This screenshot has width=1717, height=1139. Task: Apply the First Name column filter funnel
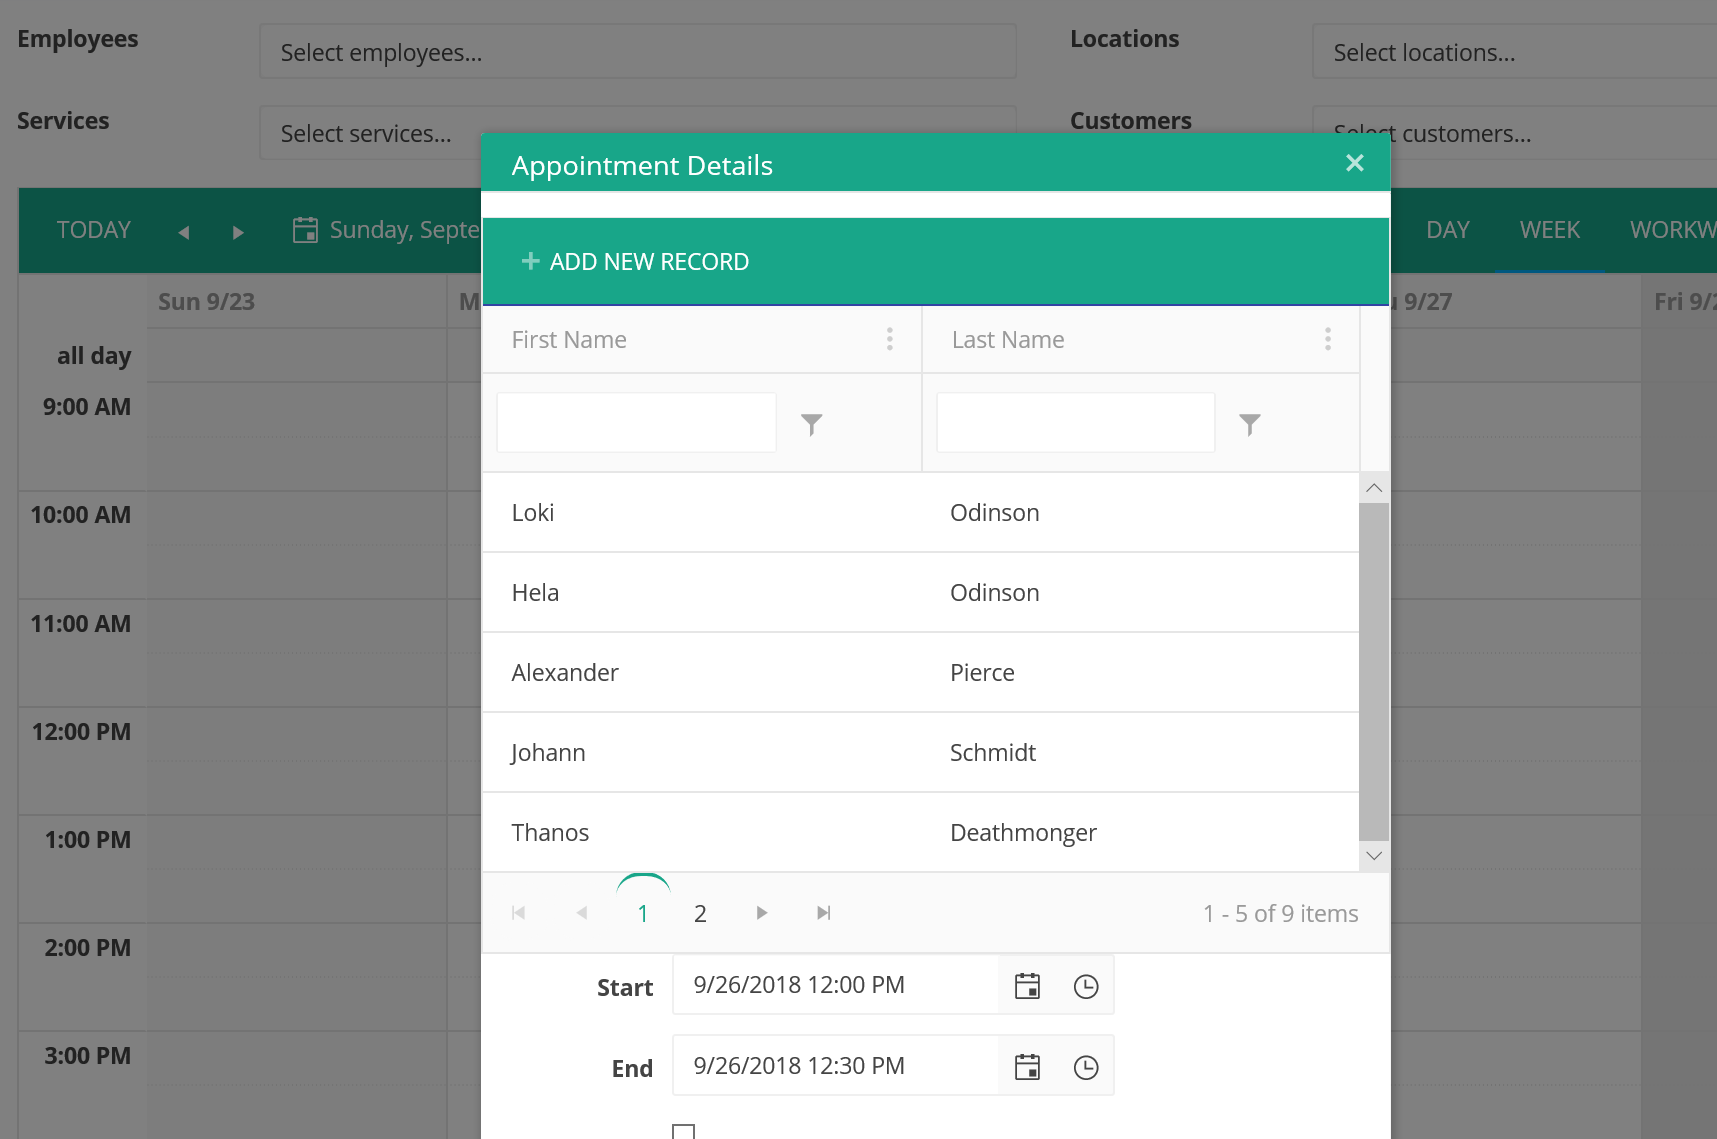tap(811, 423)
